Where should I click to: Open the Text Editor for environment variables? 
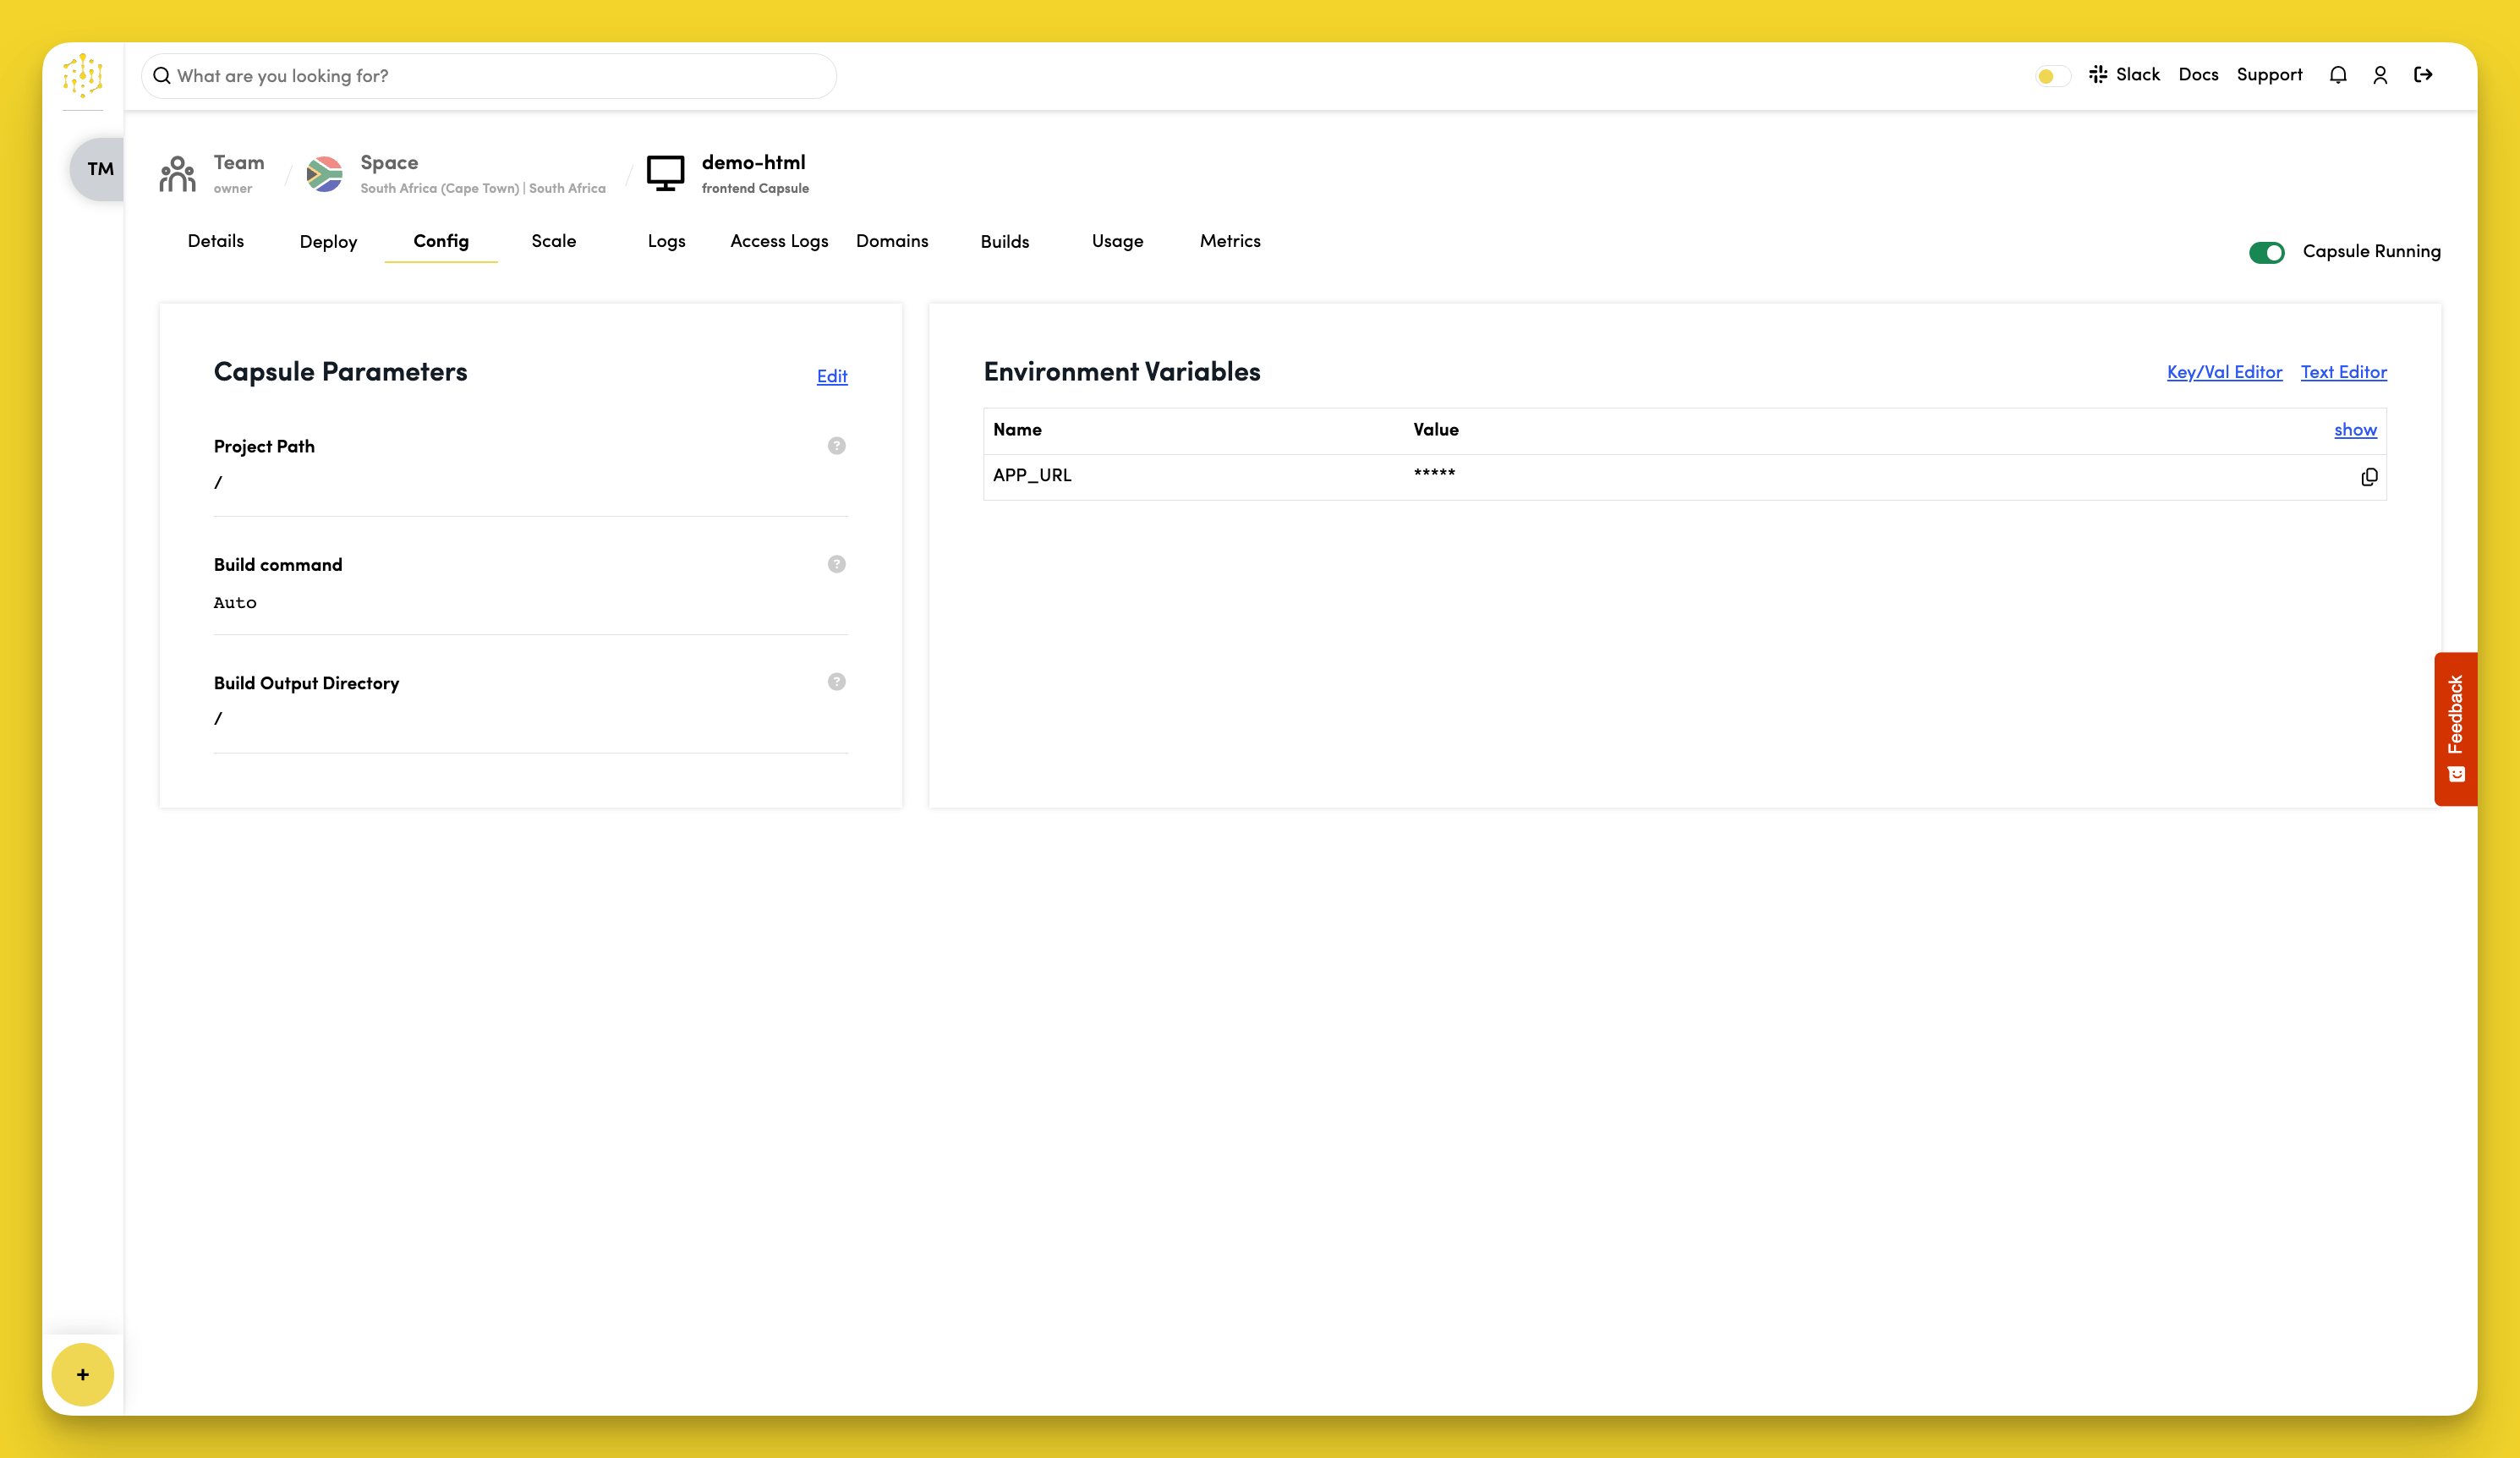coord(2343,372)
